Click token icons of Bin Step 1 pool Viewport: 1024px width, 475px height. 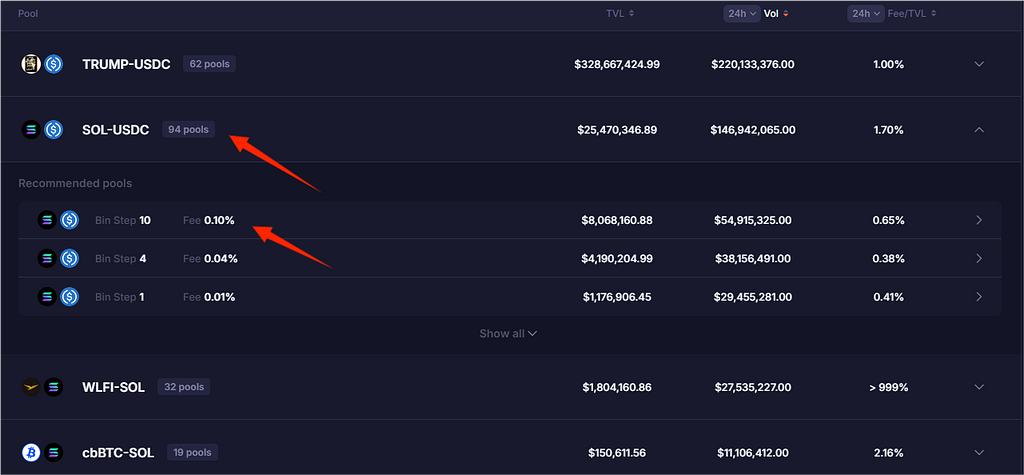58,296
